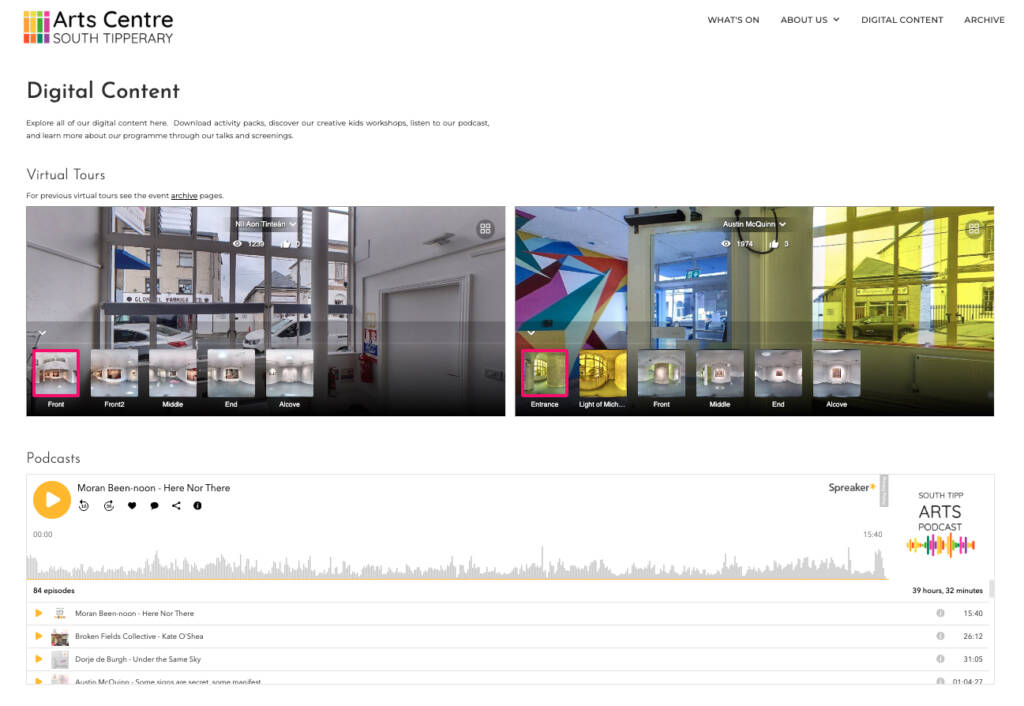The width and height of the screenshot is (1024, 706).
Task: Open episode "Dorje de Burgh - Under the Same Sky"
Action: pos(138,659)
